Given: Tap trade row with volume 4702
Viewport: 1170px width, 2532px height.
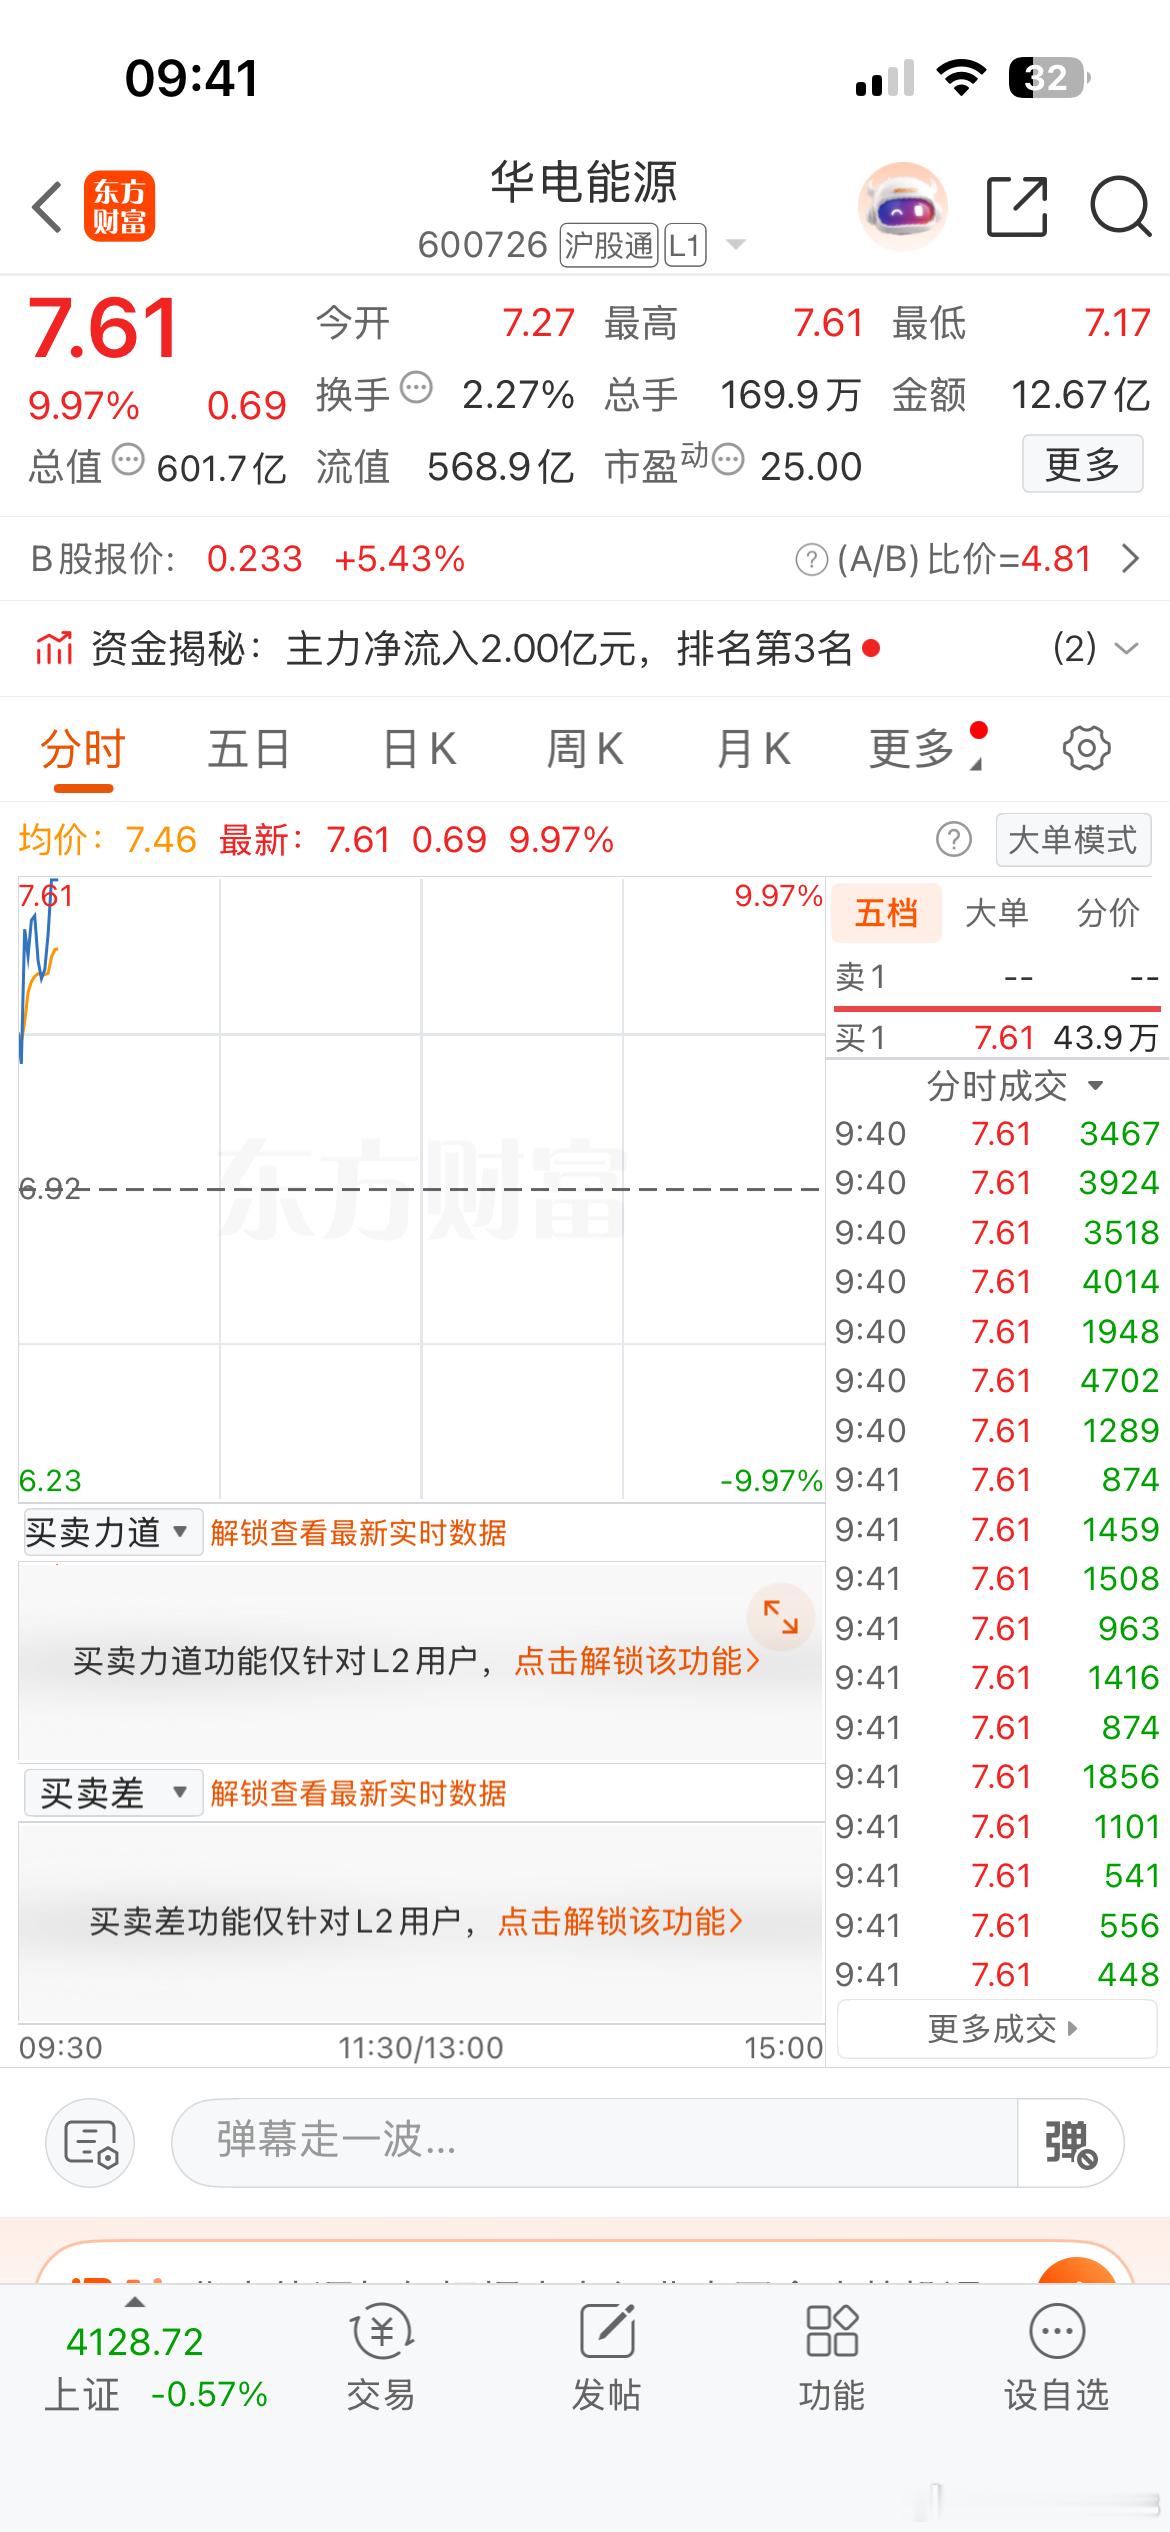Looking at the screenshot, I should [996, 1381].
